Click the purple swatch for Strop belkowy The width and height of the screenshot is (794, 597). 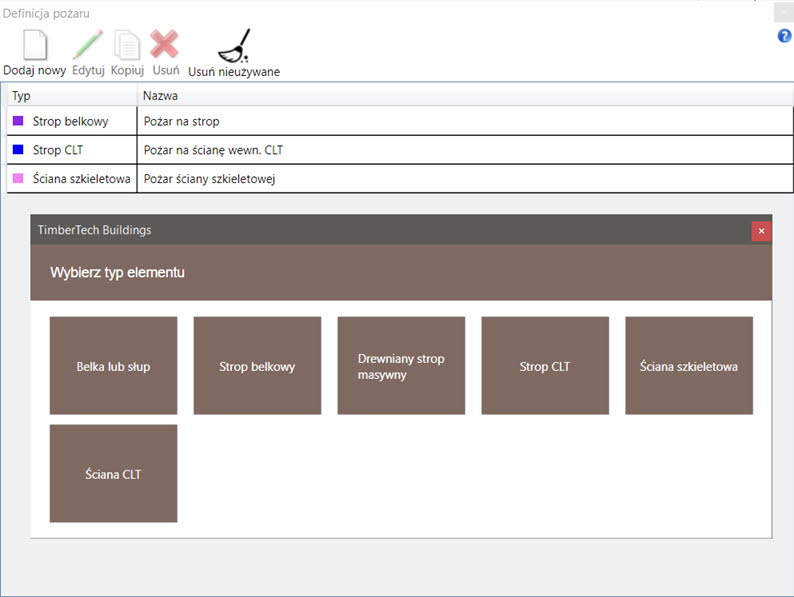[18, 121]
